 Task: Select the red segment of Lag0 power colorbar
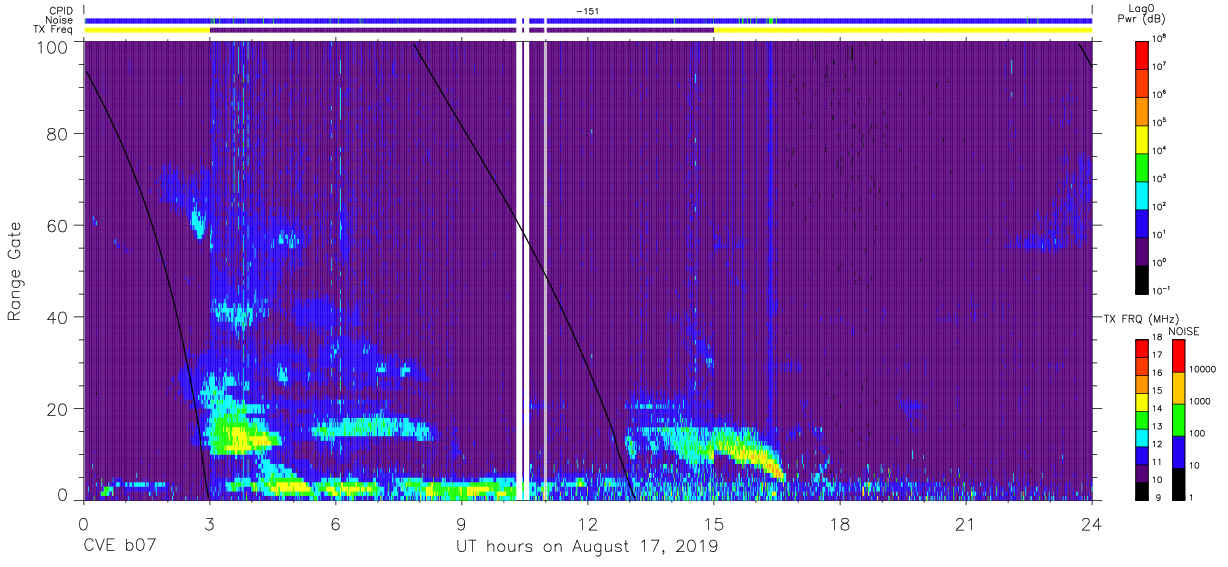tap(1142, 53)
